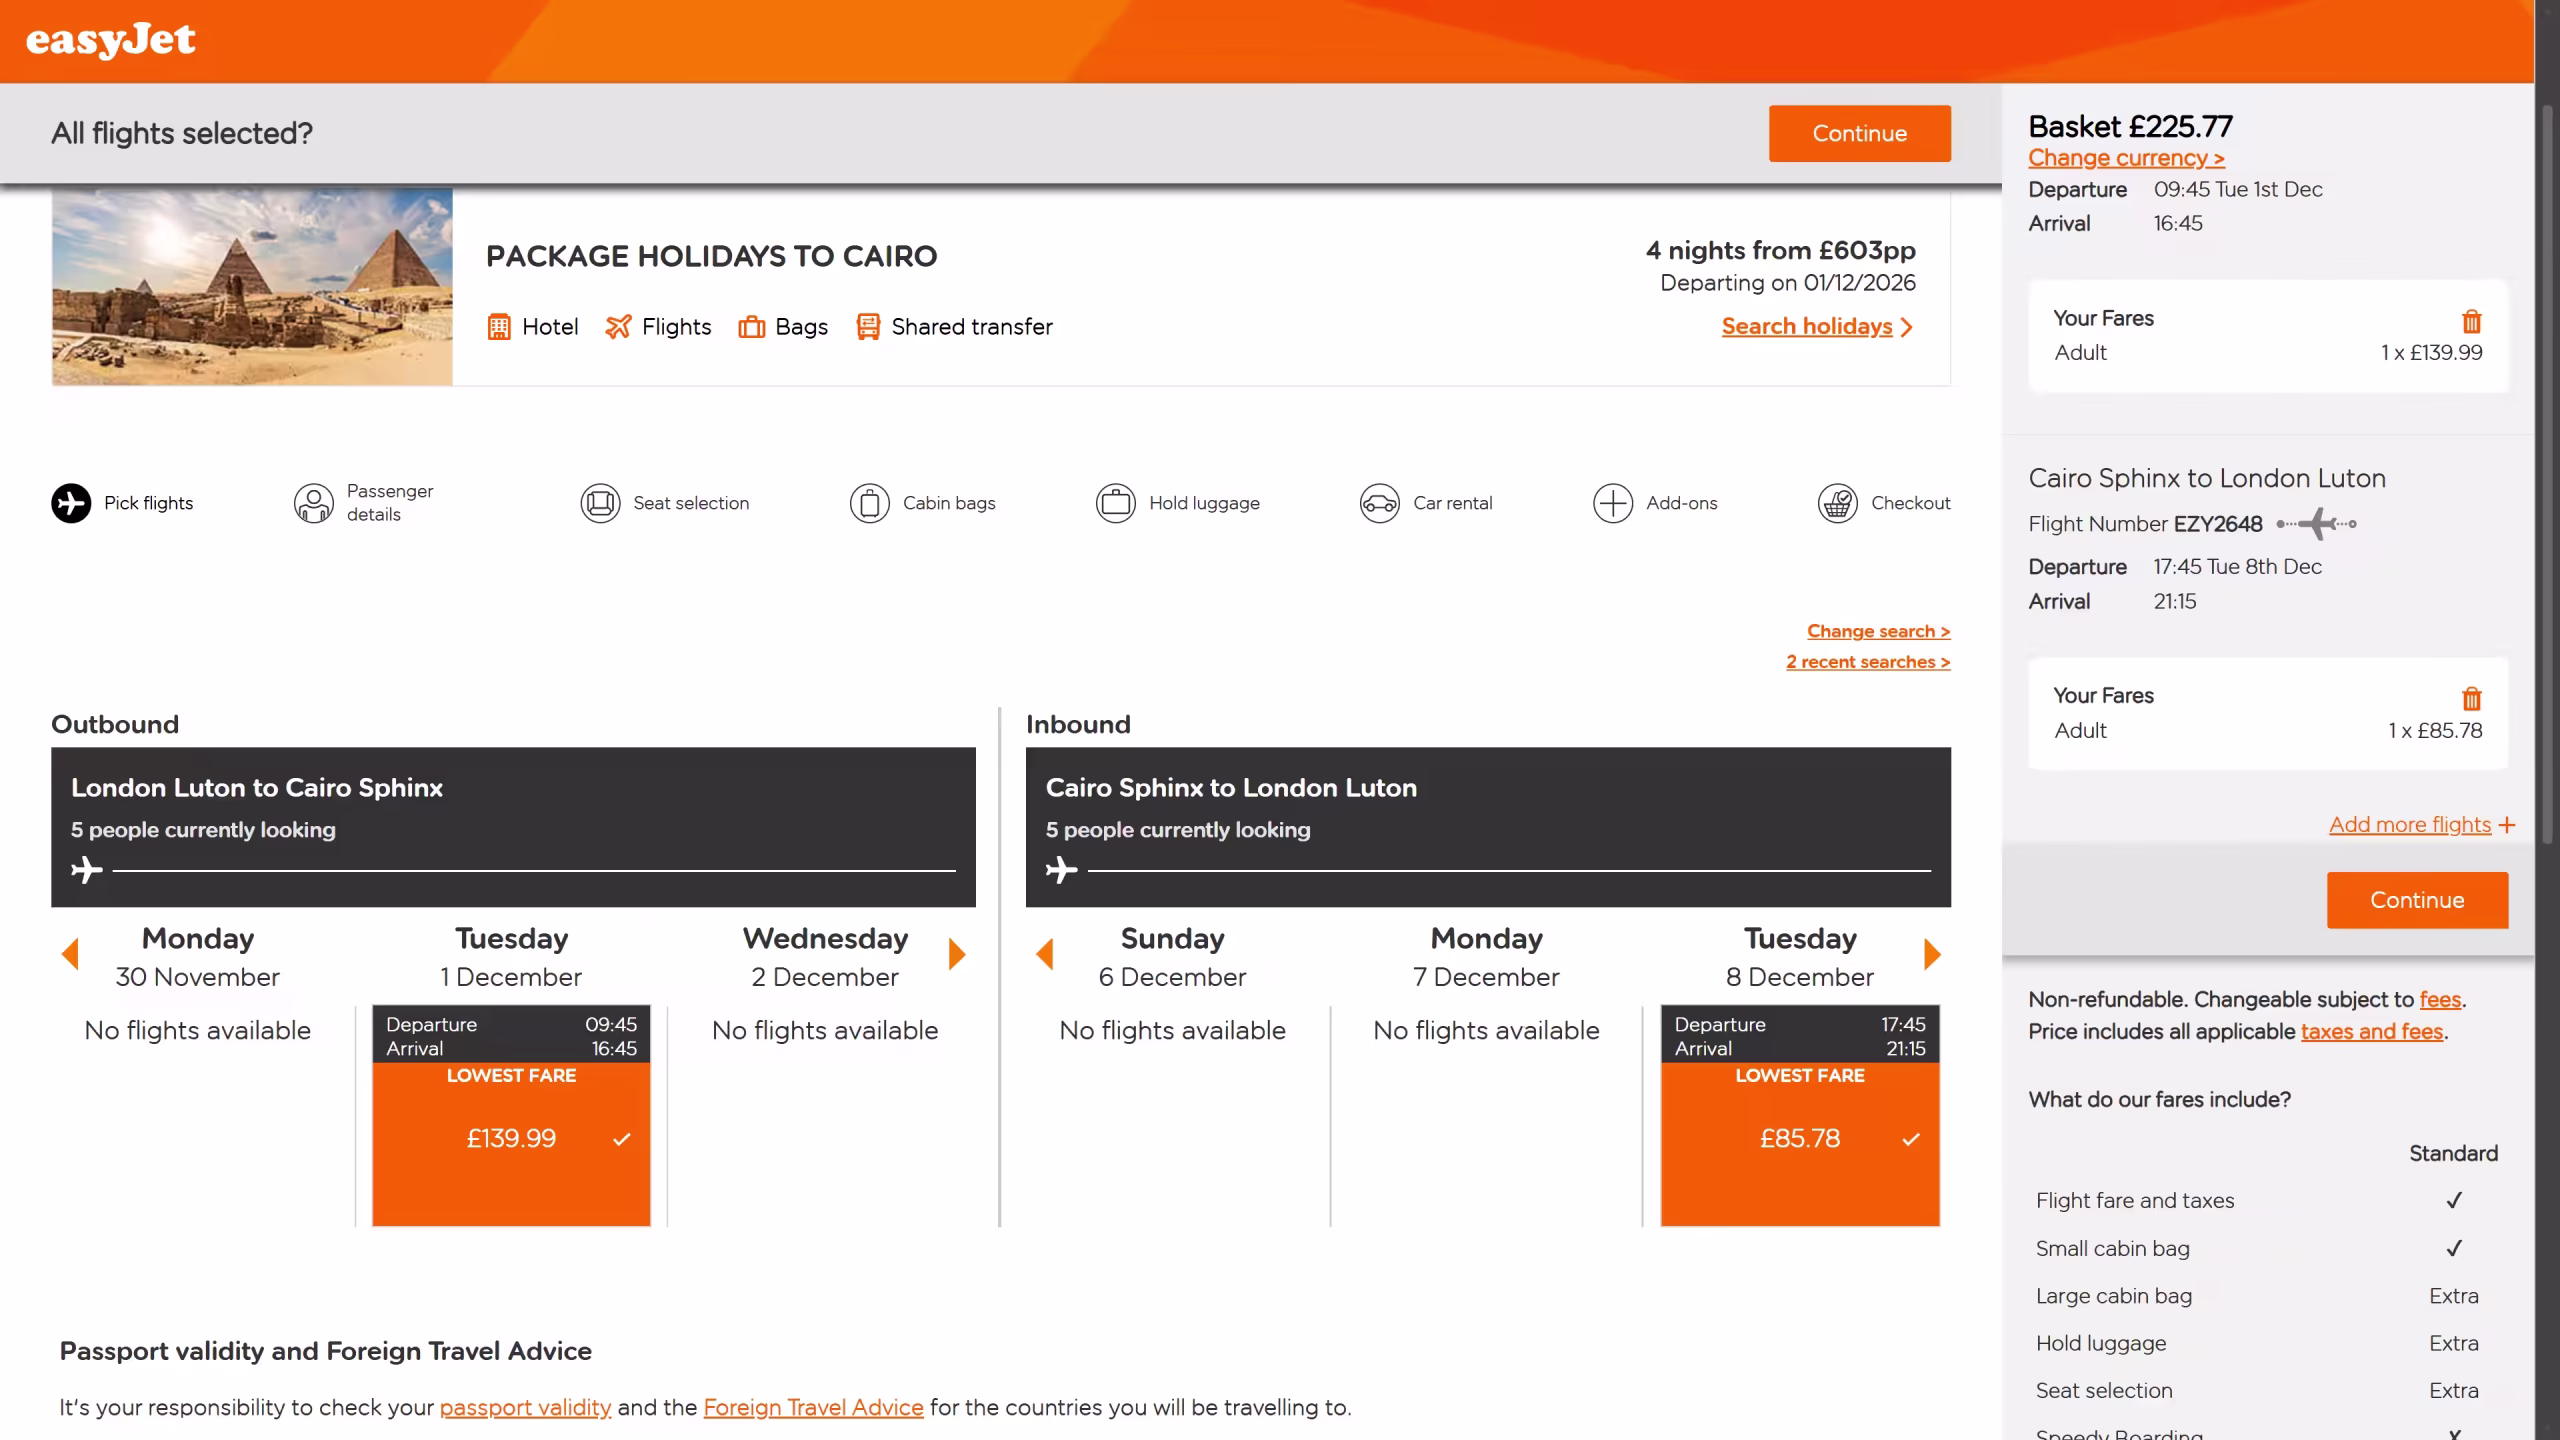
Task: Click Tuesday 8 December date heading
Action: pyautogui.click(x=1800, y=957)
